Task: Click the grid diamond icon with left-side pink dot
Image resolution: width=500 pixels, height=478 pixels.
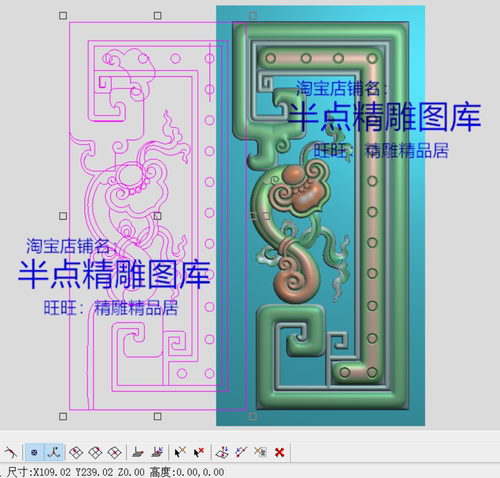Action: tap(76, 452)
